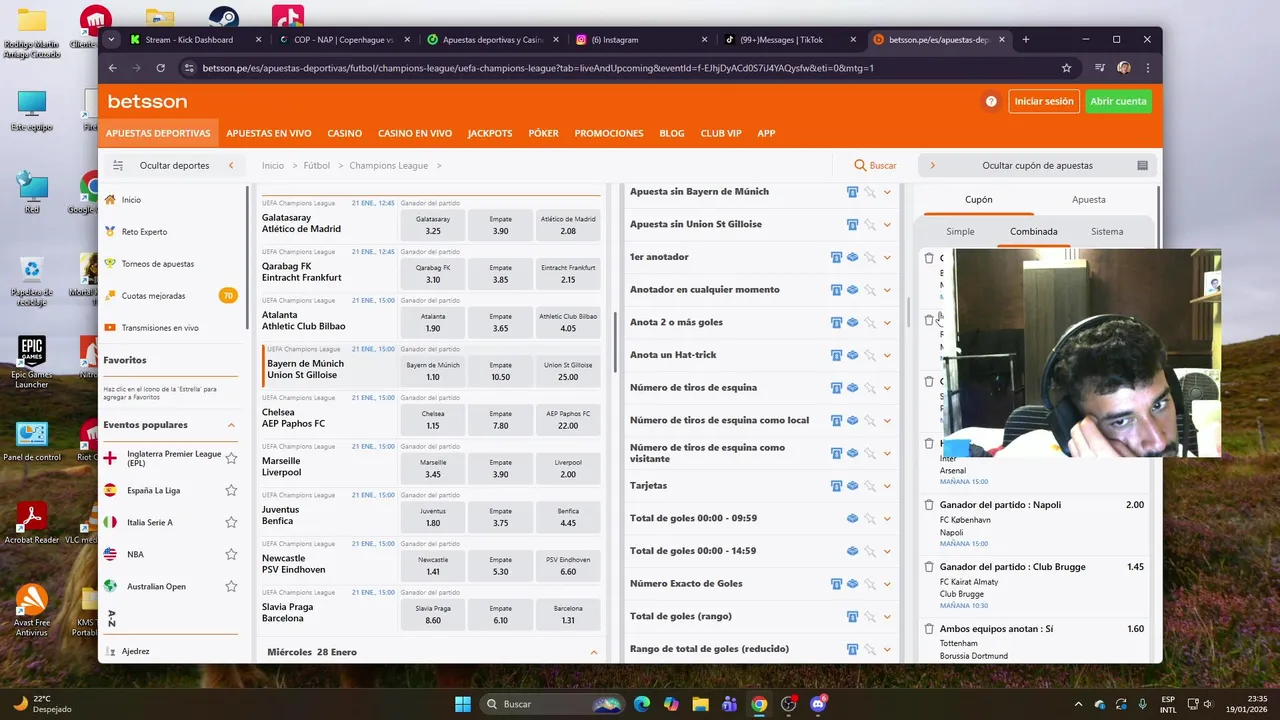Open Acrobat Reader desktop icon

pyautogui.click(x=31, y=525)
